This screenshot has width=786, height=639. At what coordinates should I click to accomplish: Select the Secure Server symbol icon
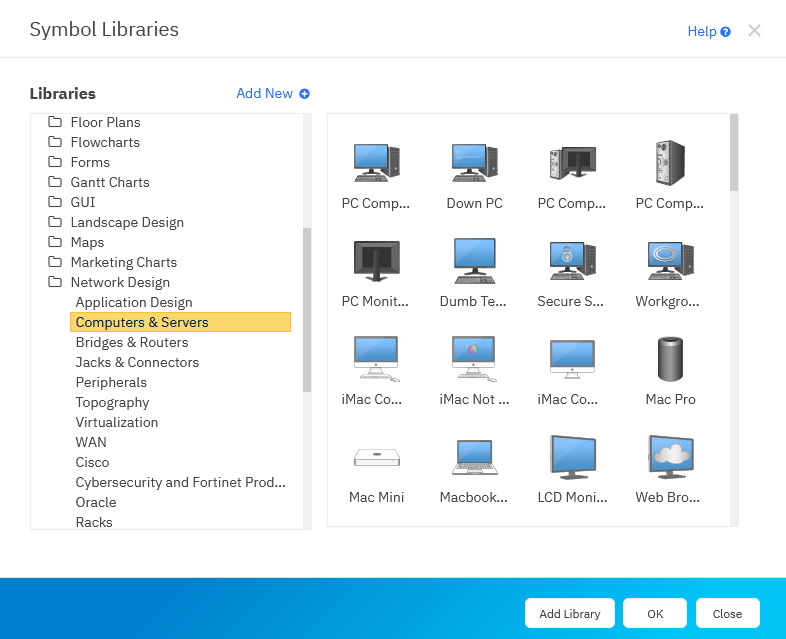click(572, 260)
